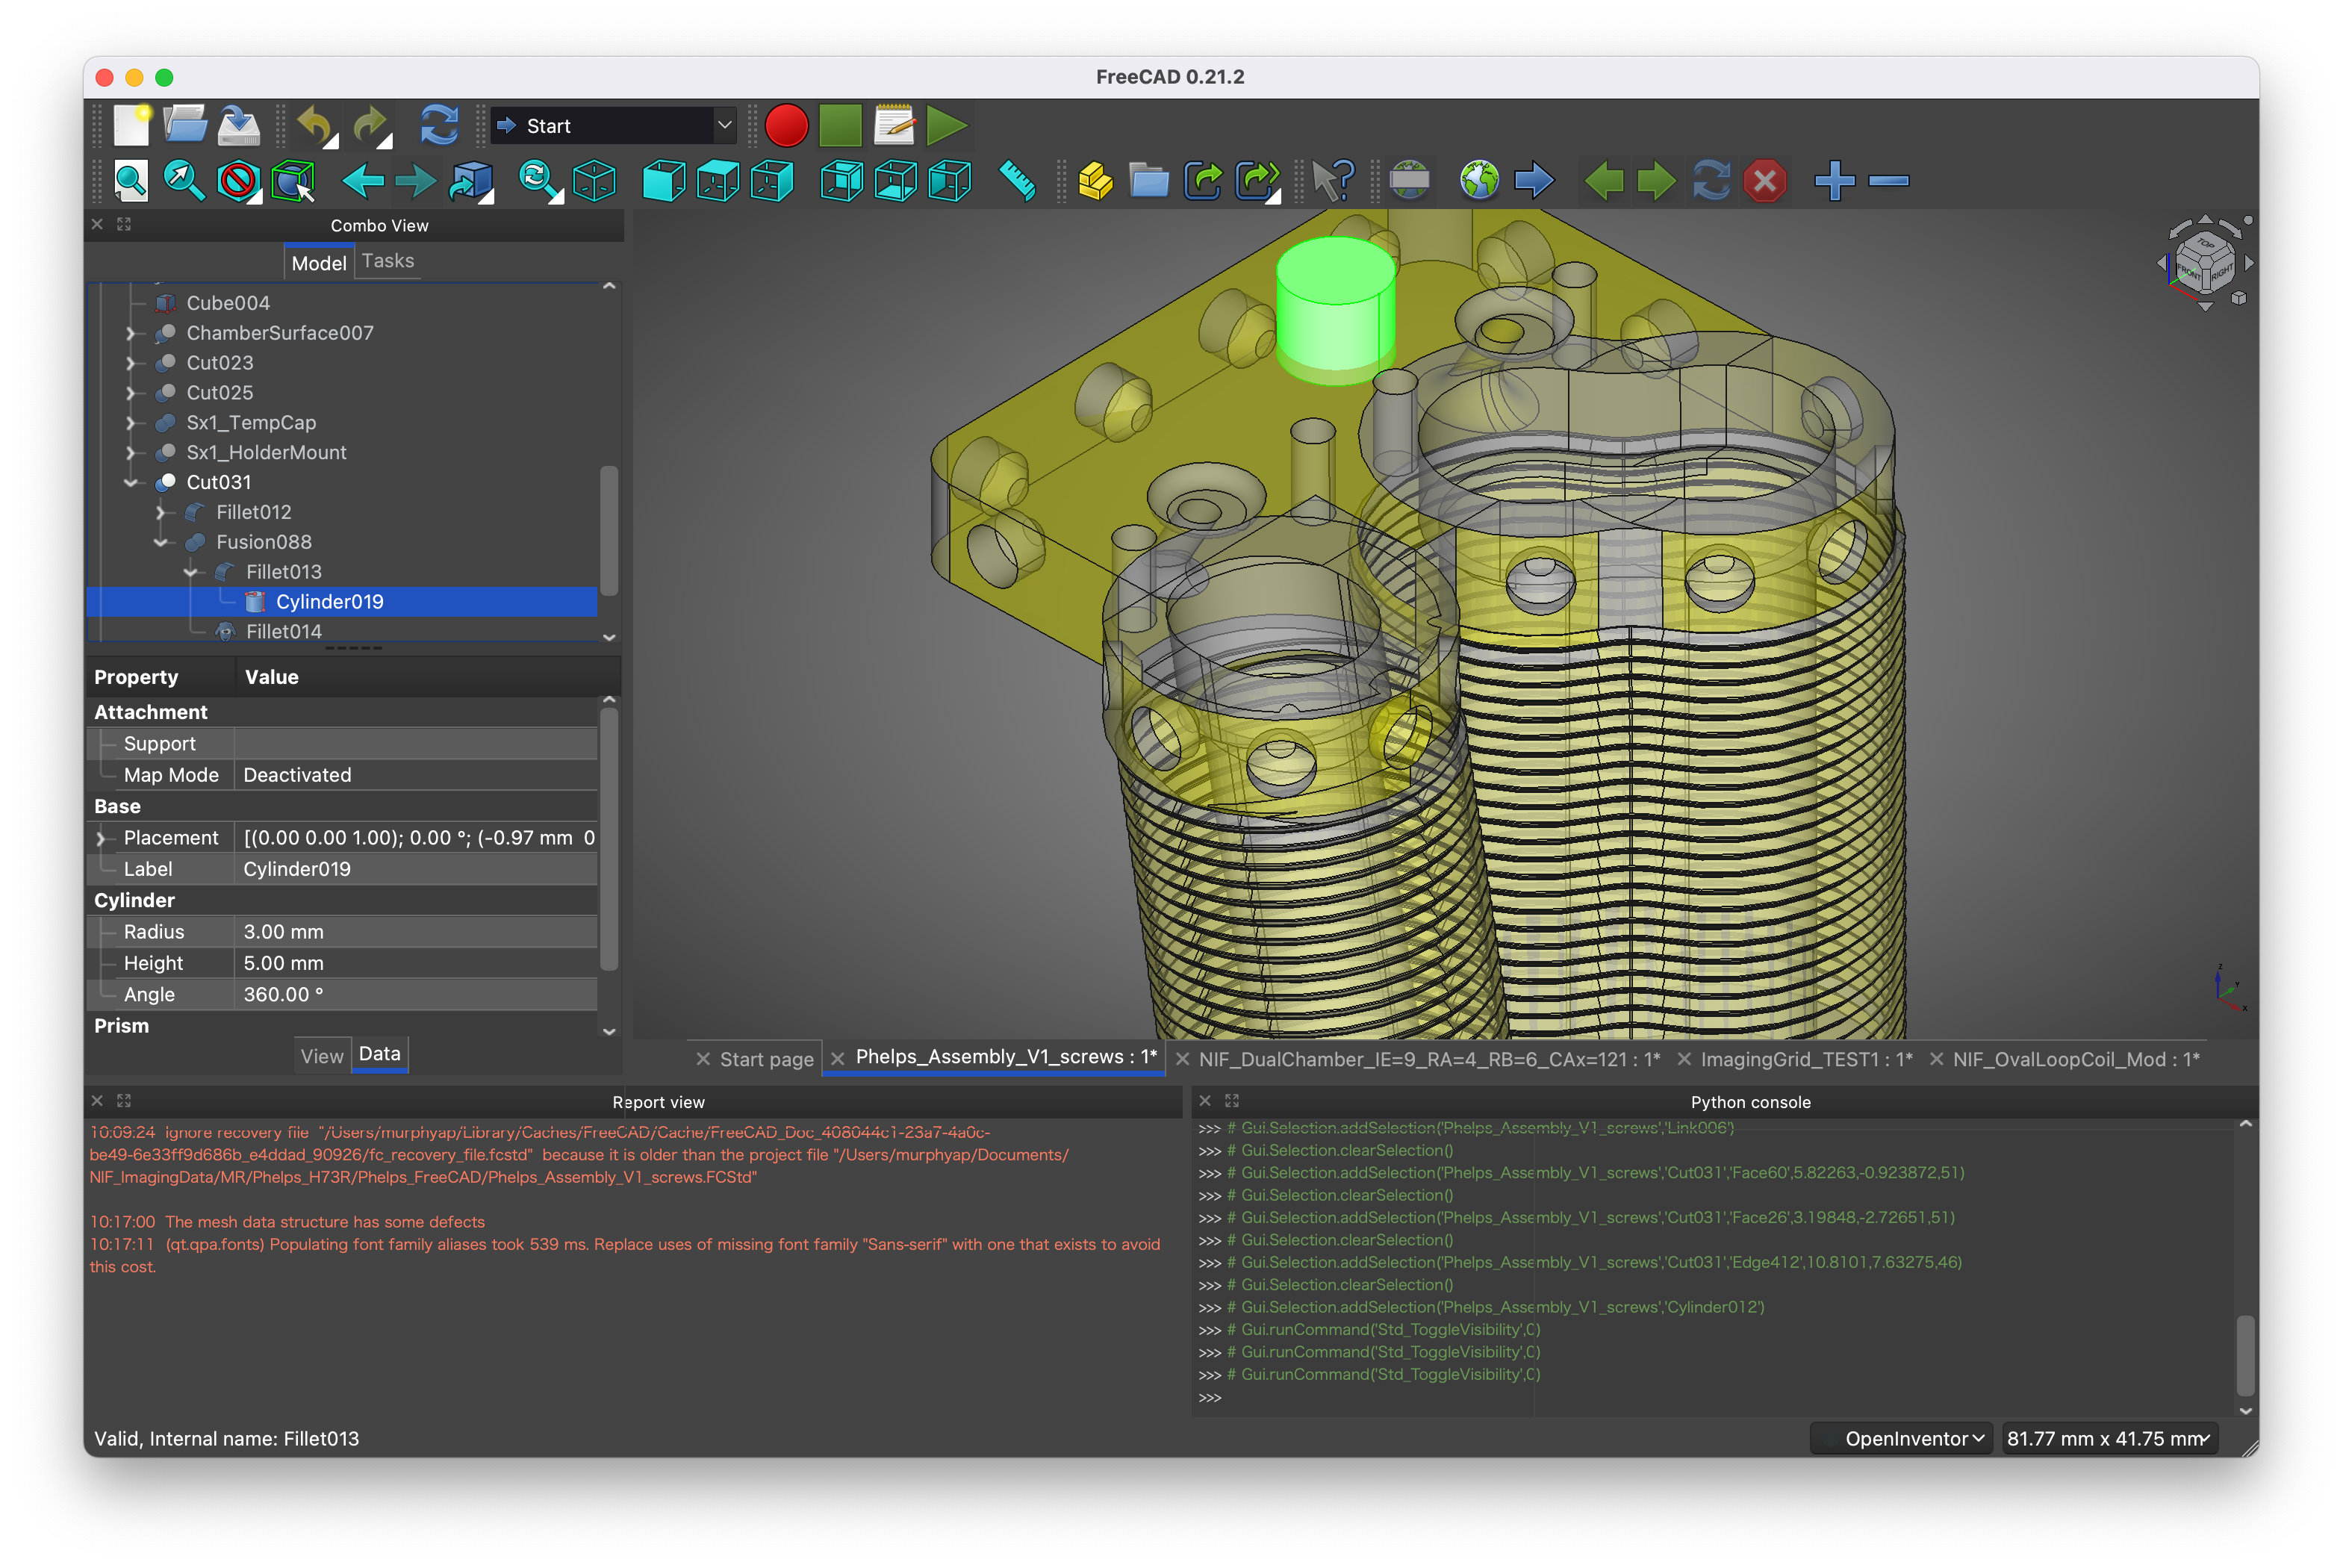The image size is (2343, 1568).
Task: Close the Phelps_Assembly_V1_screws tab
Action: click(x=838, y=1059)
